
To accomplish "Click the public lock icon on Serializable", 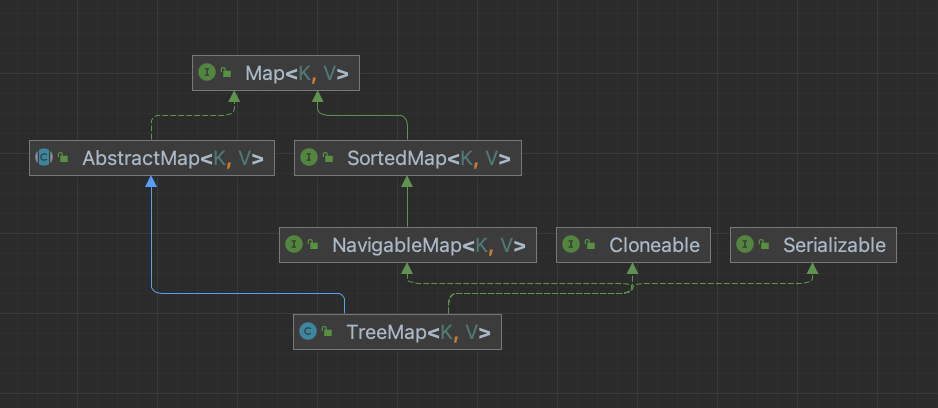I will click(x=764, y=245).
